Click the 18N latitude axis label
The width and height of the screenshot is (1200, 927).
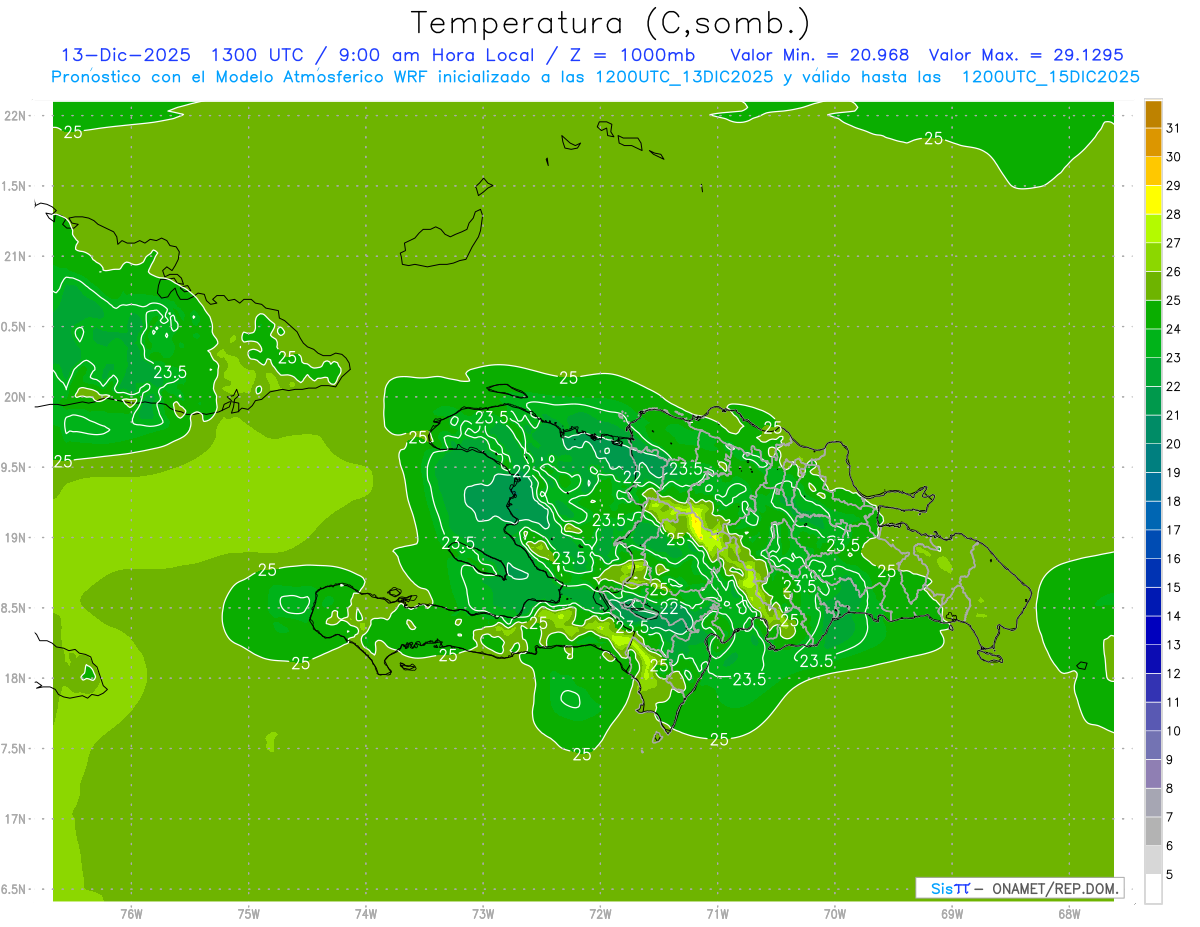[x=15, y=679]
